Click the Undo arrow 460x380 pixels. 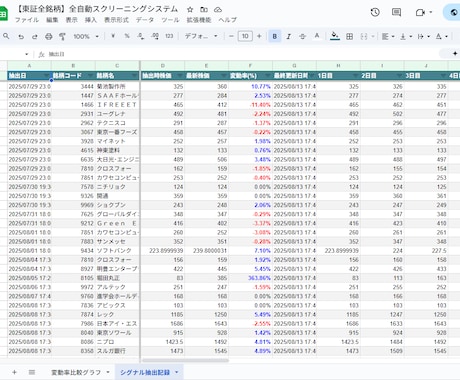point(21,36)
